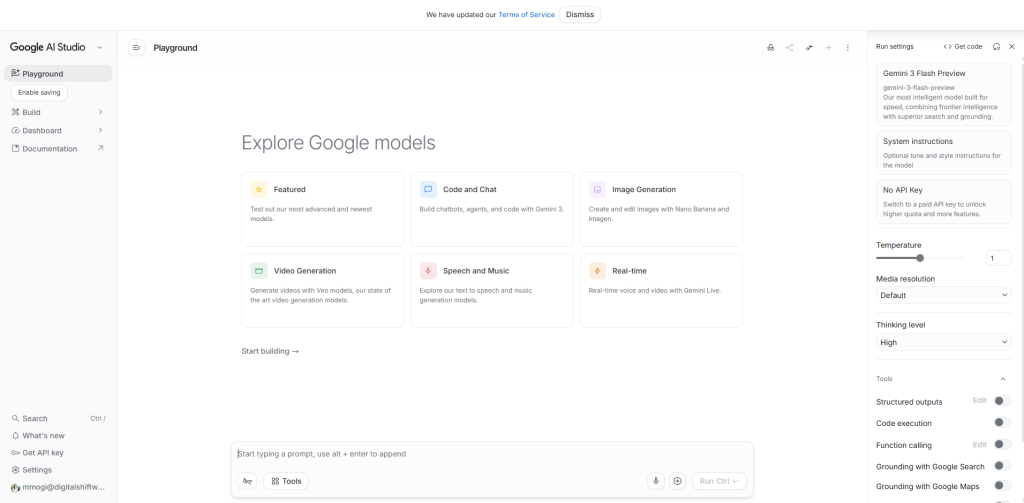Click the compare mode sparkle icon
Screen dimensions: 1024x503
click(809, 48)
